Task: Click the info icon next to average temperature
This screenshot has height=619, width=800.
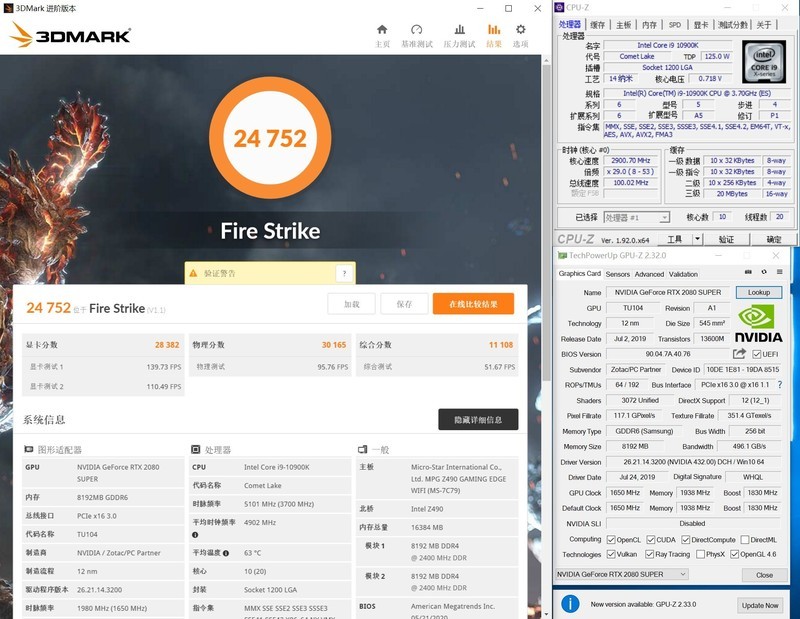Action: (x=226, y=553)
